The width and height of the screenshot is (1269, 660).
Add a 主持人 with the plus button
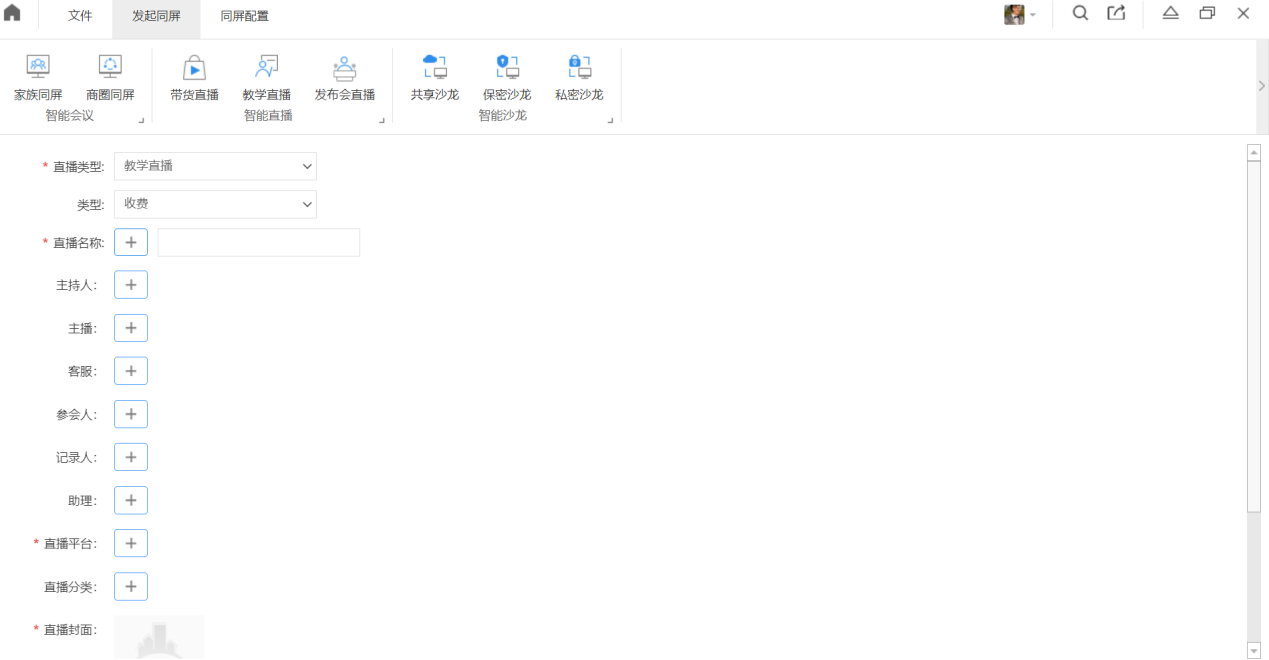point(131,285)
